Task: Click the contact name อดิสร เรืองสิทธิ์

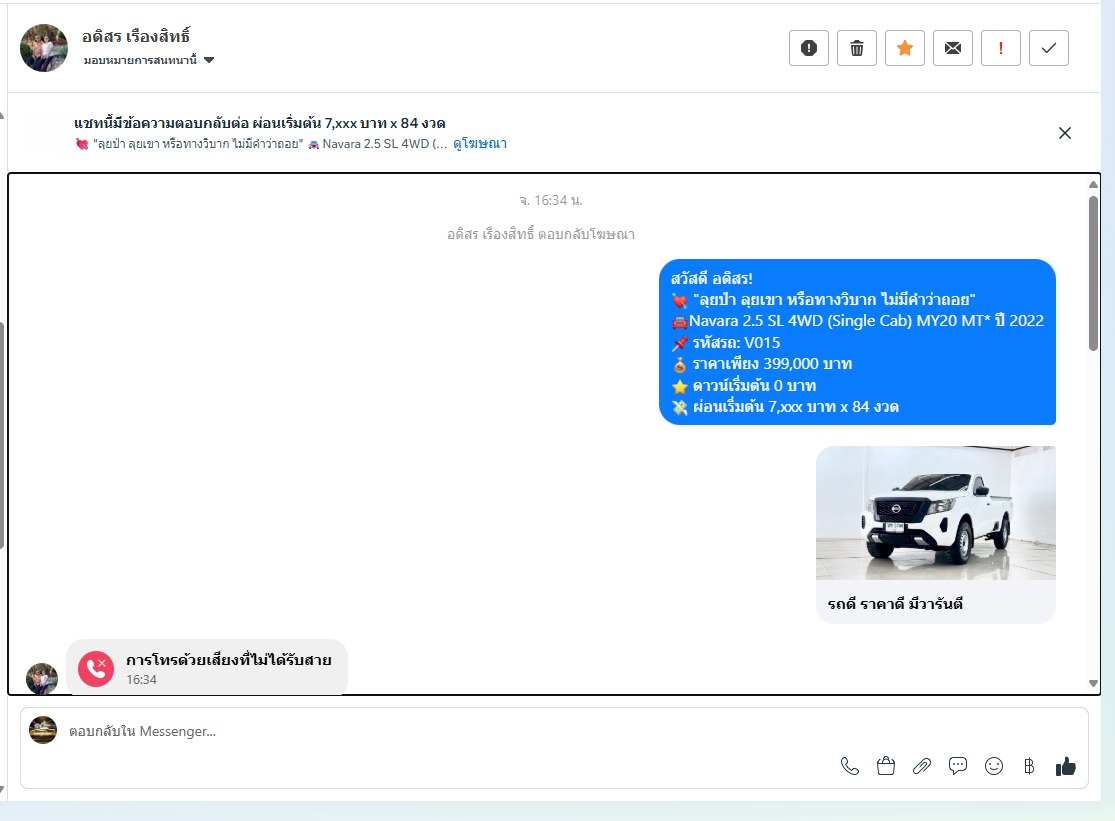Action: (136, 36)
